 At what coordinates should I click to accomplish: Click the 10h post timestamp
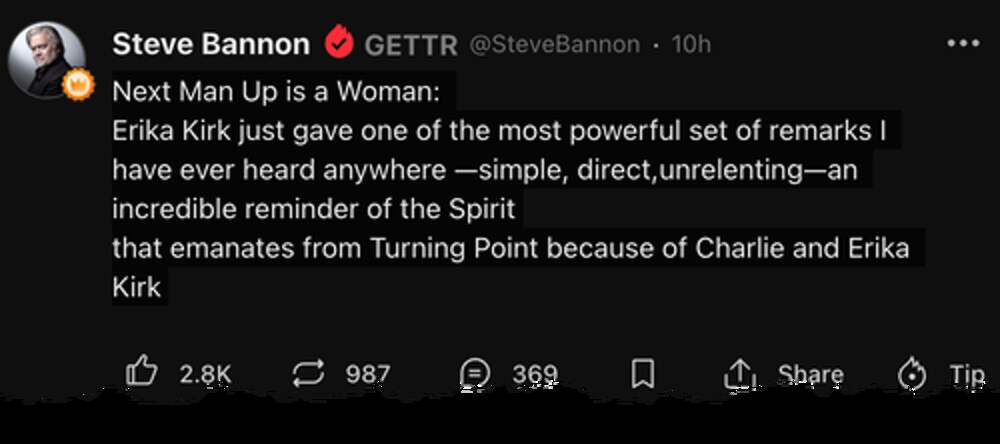pos(690,44)
